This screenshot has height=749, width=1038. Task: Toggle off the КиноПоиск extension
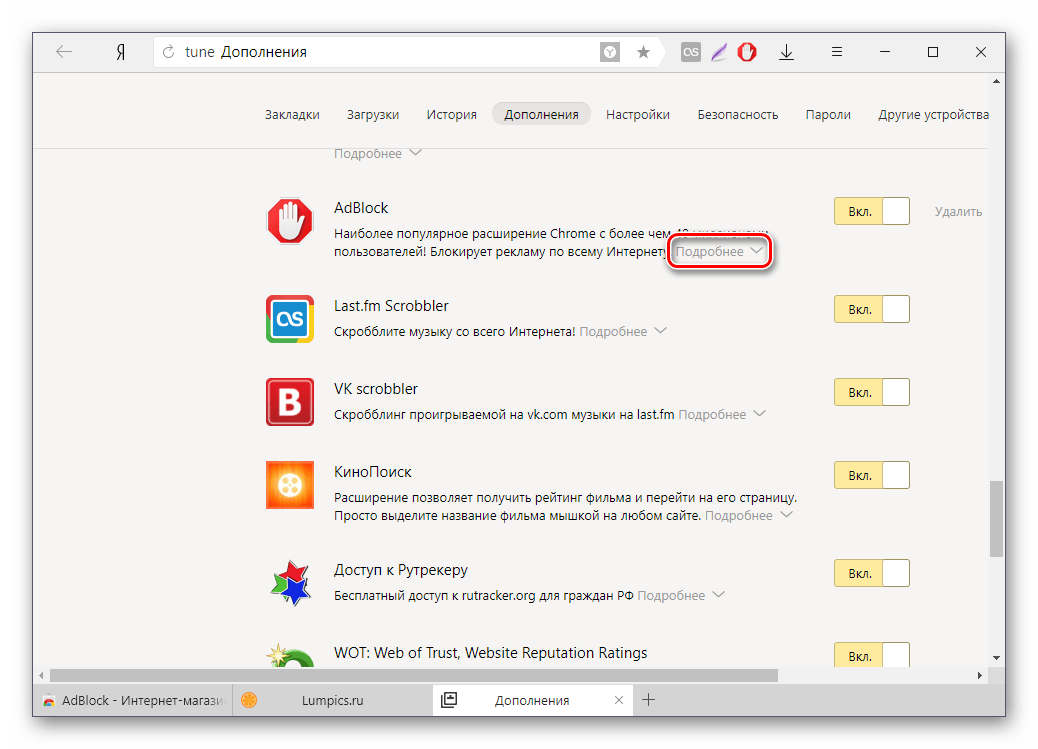(871, 474)
